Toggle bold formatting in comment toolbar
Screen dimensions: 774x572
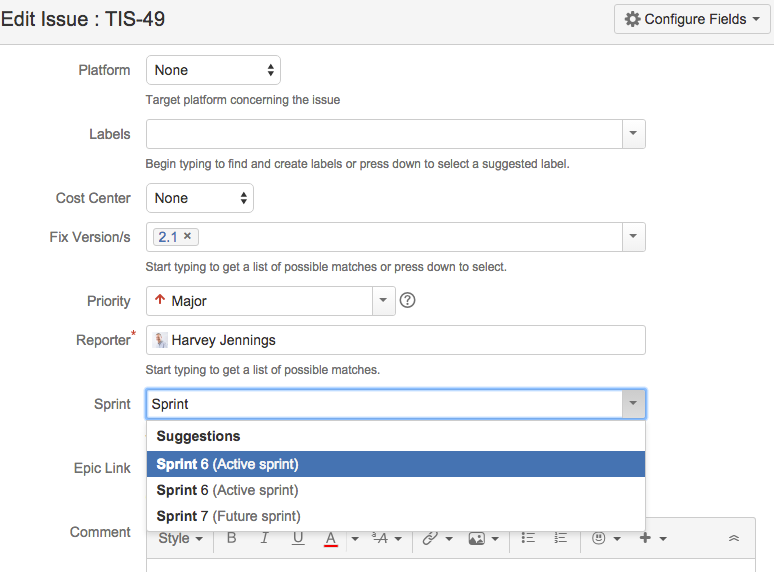point(231,538)
